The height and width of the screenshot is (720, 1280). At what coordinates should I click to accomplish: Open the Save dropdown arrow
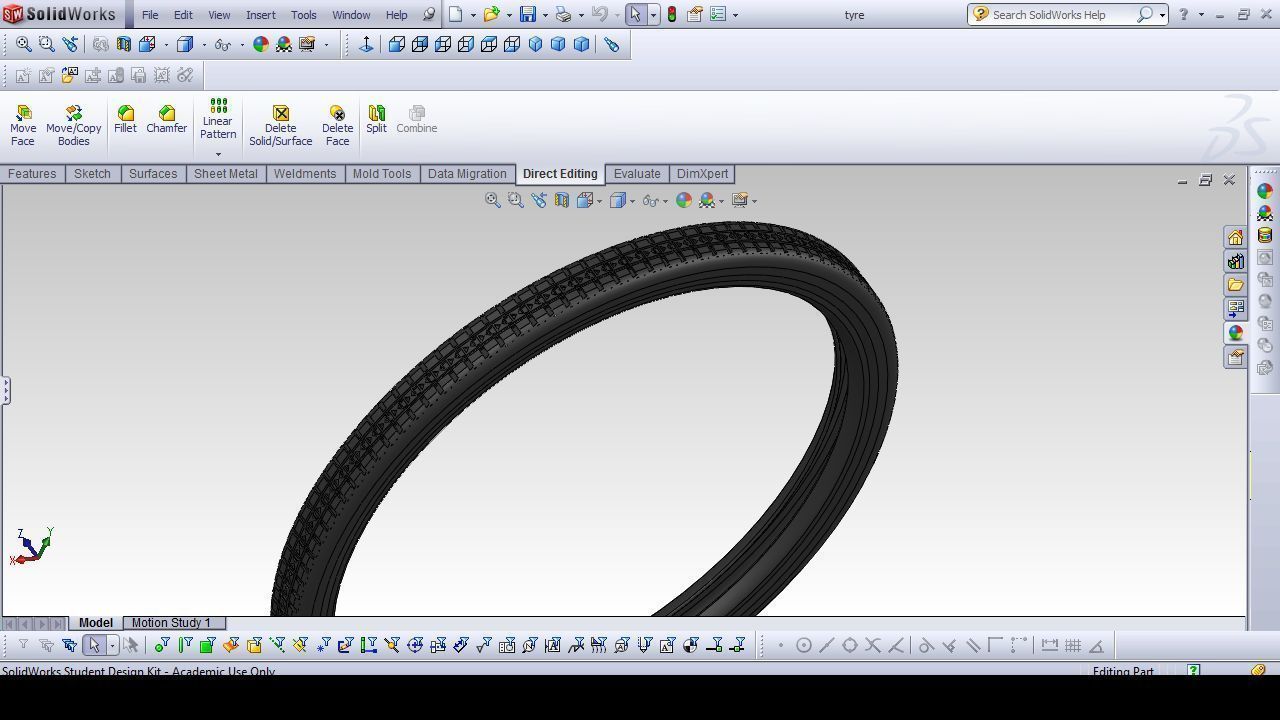(544, 15)
